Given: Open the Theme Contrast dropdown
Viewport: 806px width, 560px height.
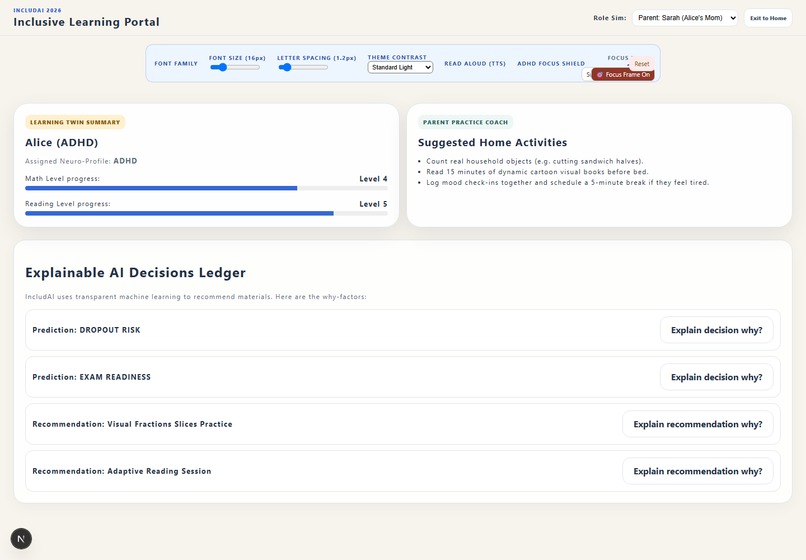Looking at the screenshot, I should click(x=400, y=67).
